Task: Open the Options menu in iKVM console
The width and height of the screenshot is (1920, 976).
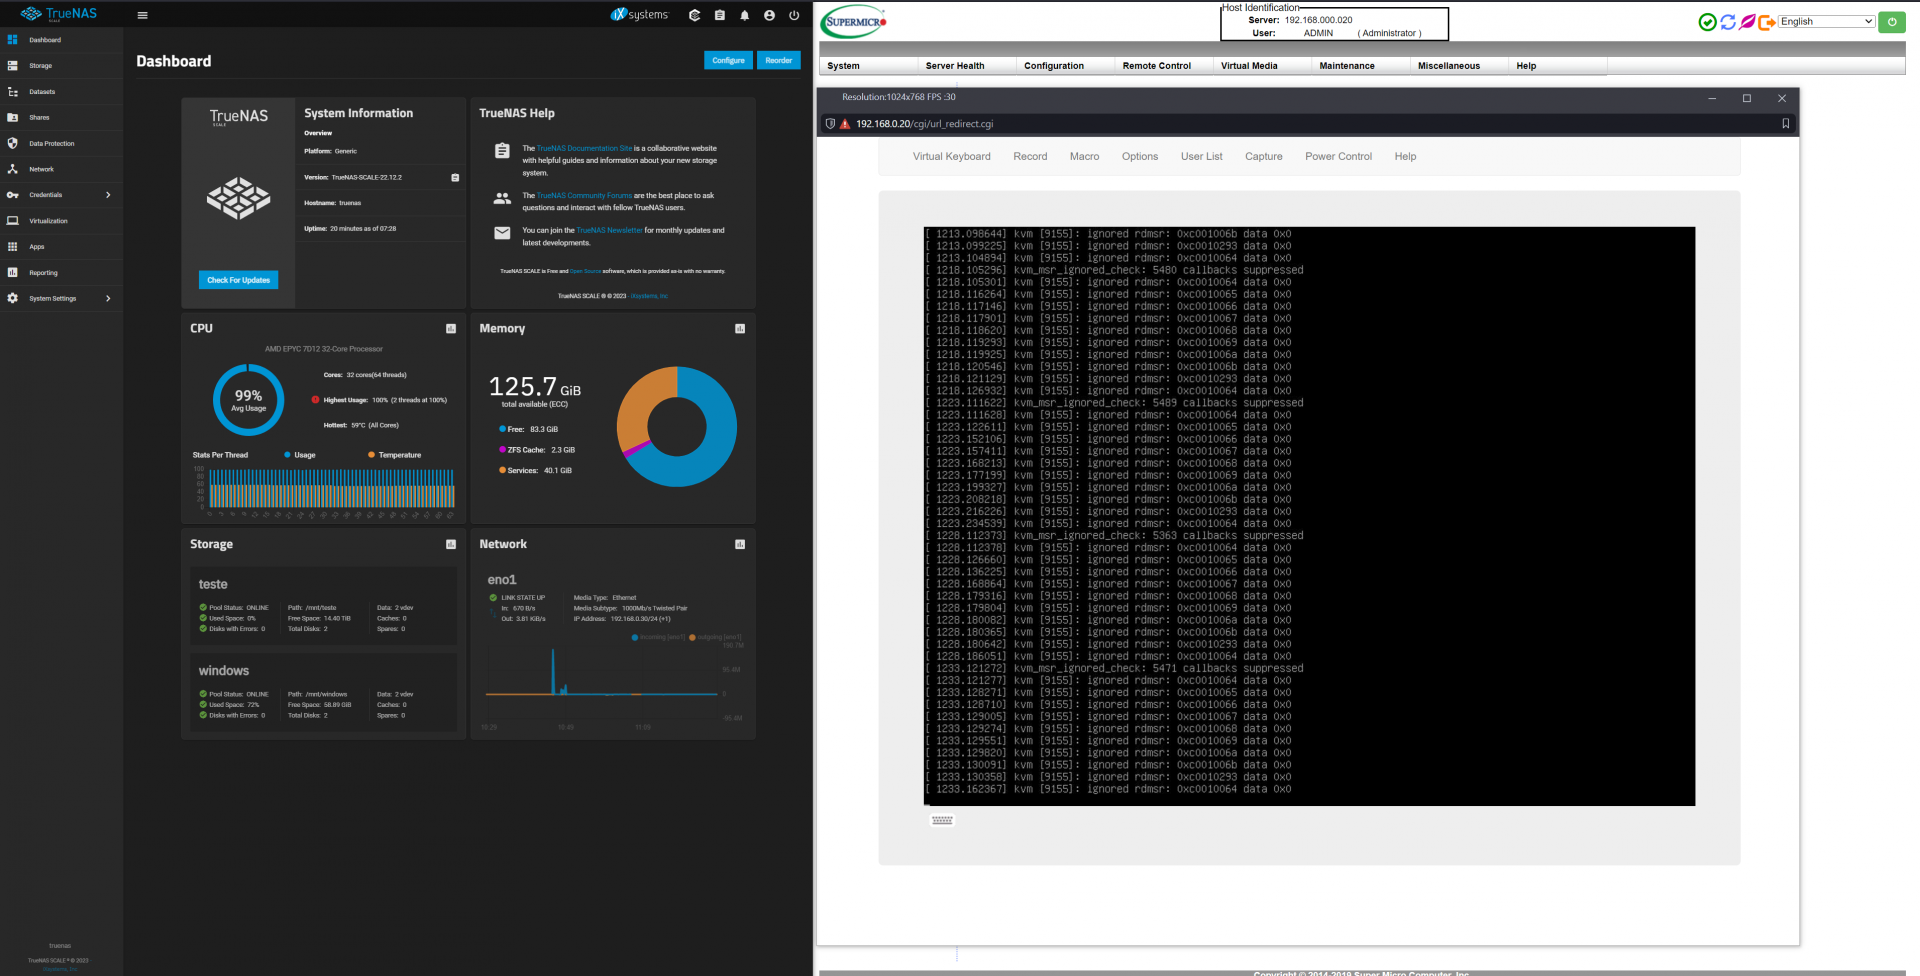Action: pos(1140,156)
